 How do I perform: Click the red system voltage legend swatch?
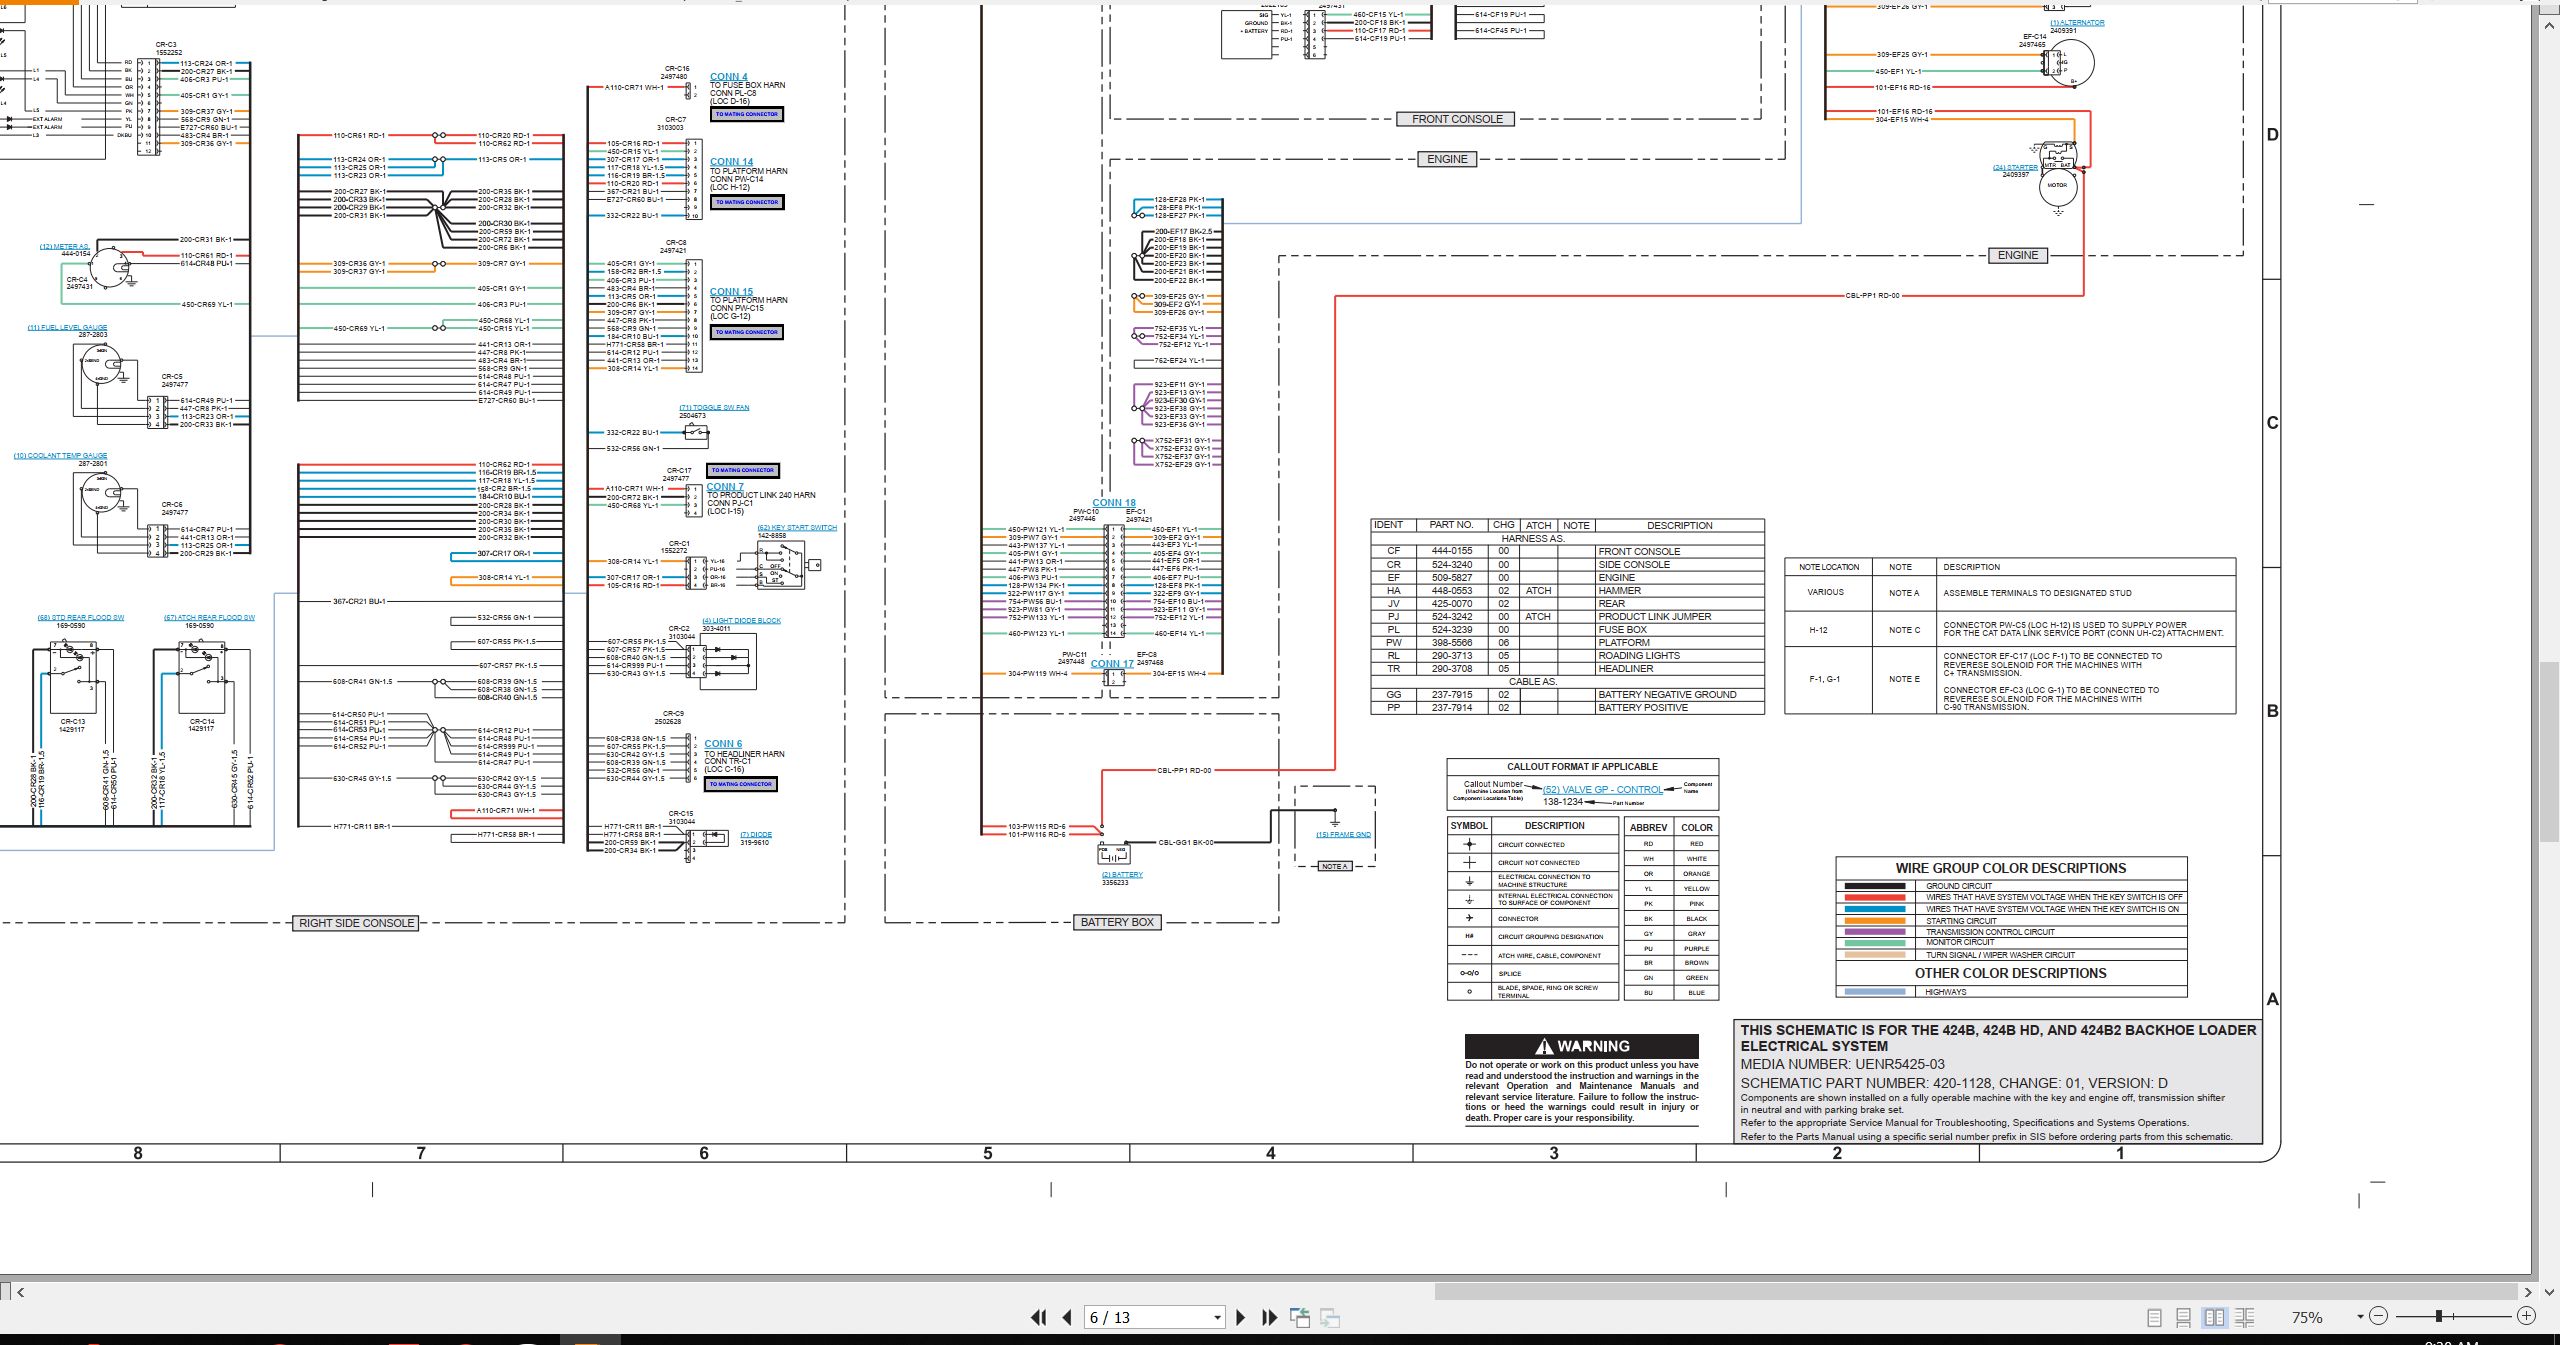point(1874,898)
